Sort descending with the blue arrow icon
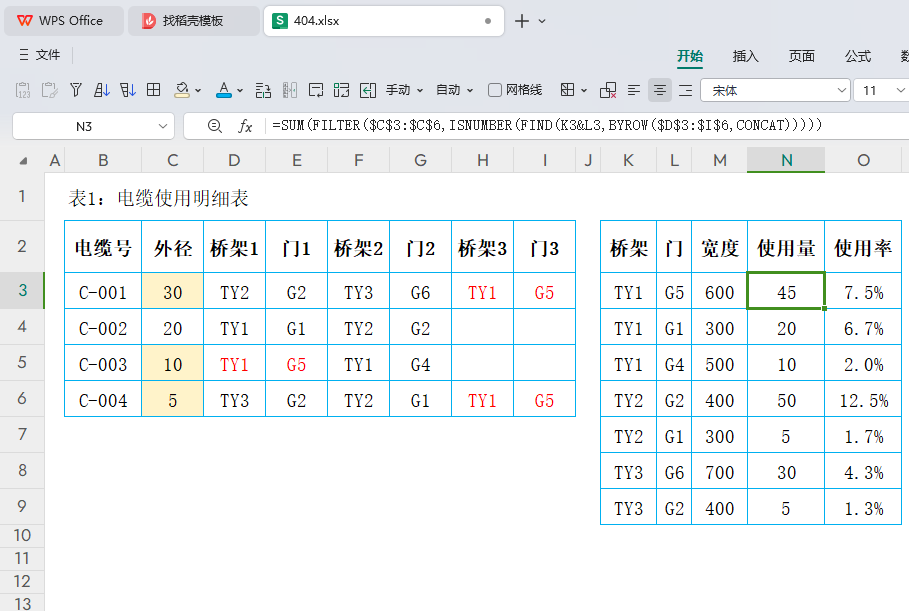Viewport: 909px width, 611px height. pyautogui.click(x=128, y=90)
